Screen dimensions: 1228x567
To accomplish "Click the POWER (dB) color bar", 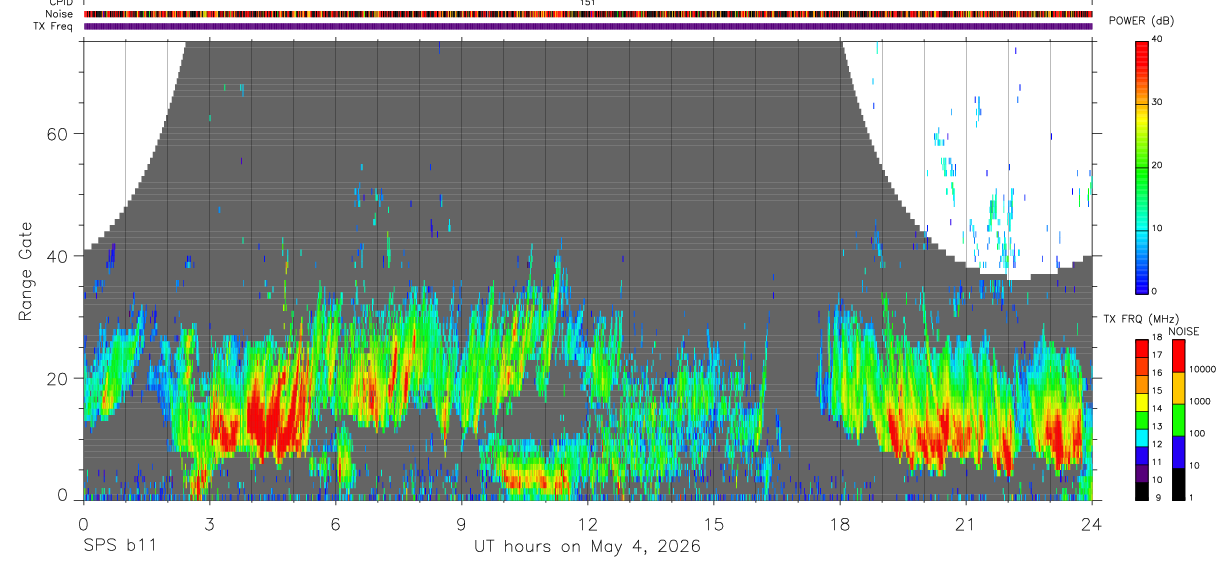I will click(x=1142, y=166).
